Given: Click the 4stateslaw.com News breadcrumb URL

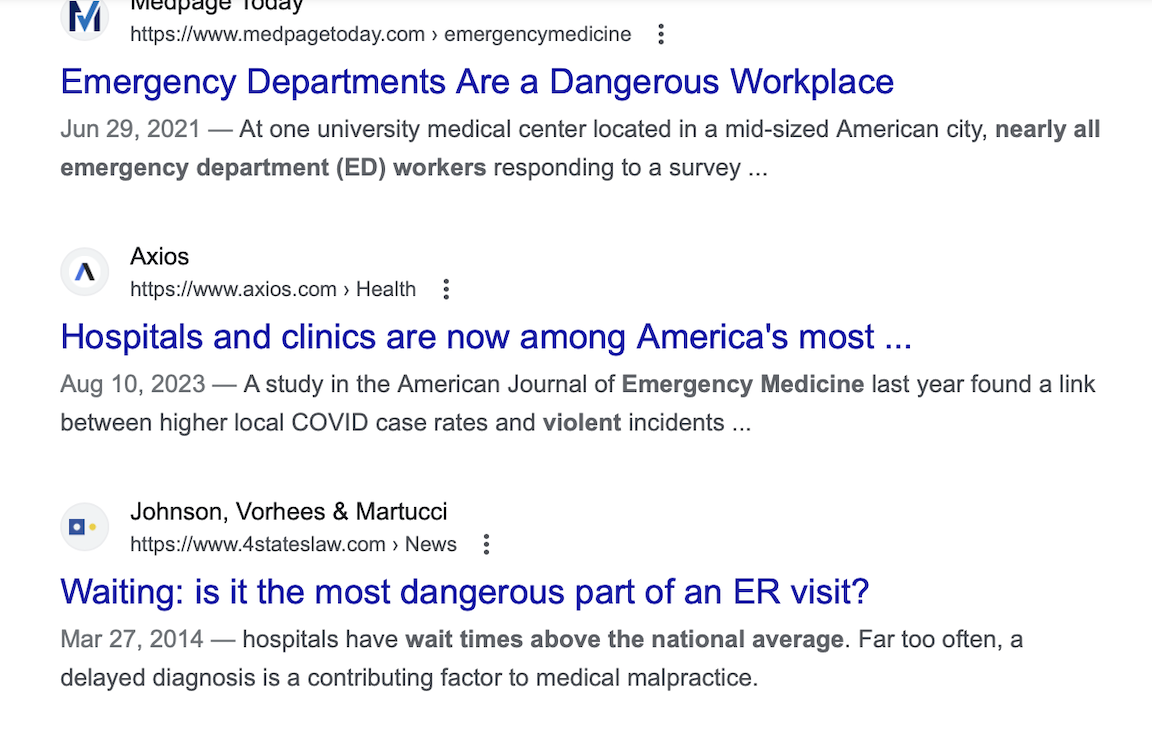Looking at the screenshot, I should click(x=293, y=545).
